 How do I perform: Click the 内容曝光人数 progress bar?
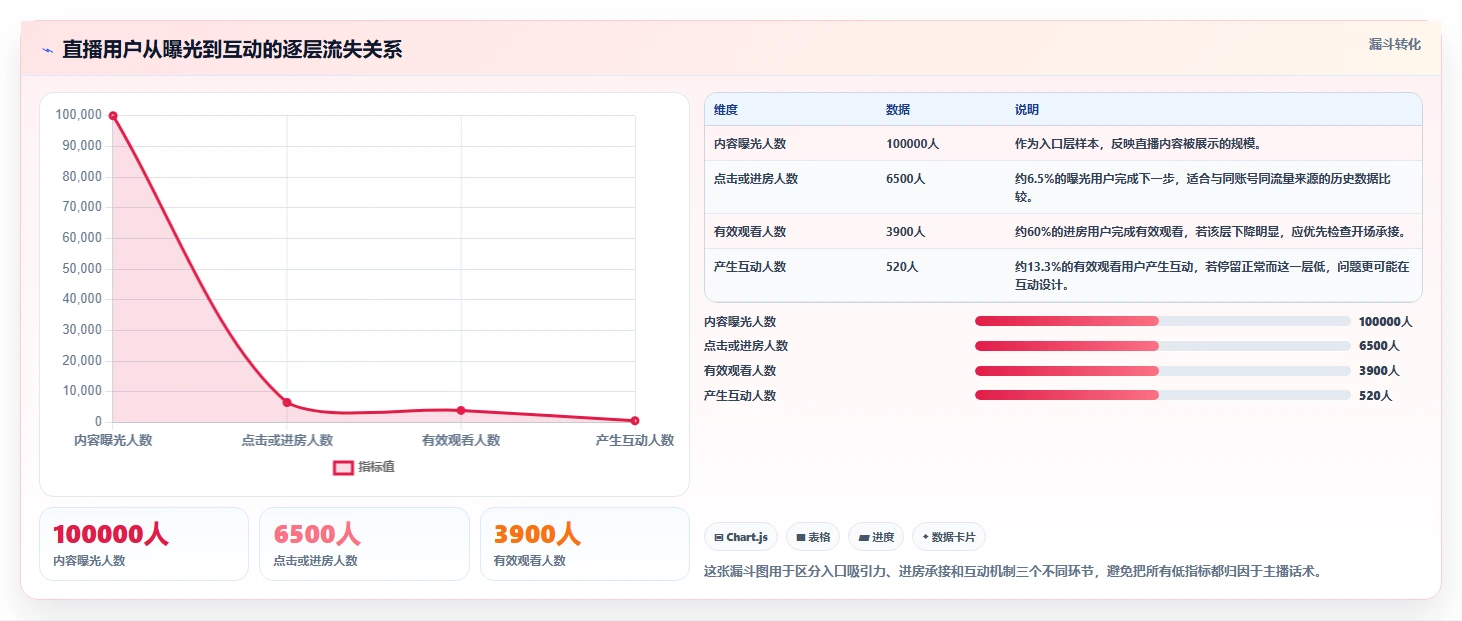click(x=1163, y=321)
